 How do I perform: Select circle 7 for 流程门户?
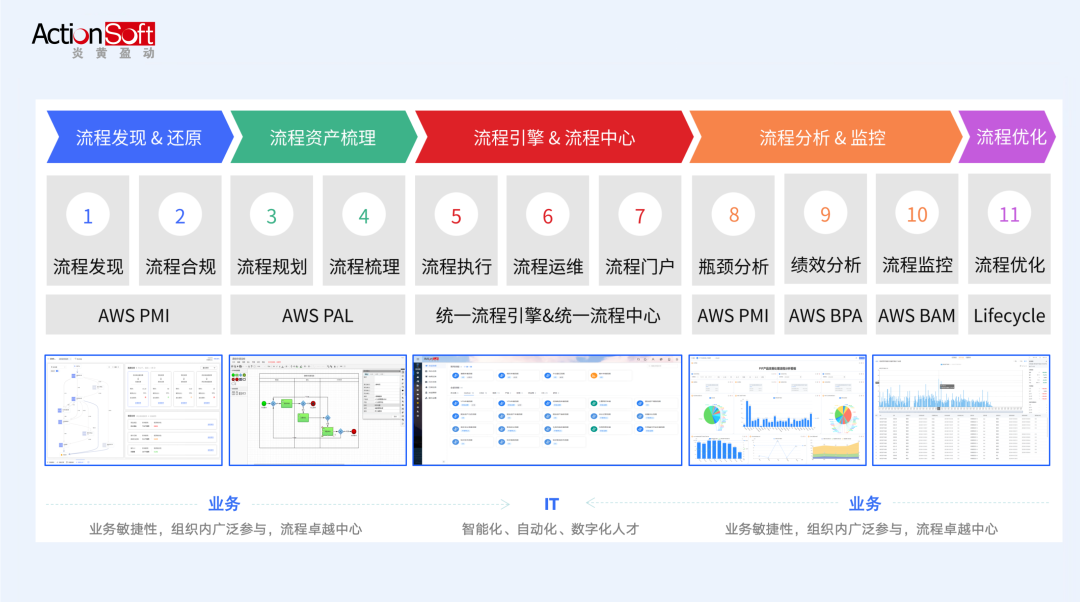tap(640, 216)
